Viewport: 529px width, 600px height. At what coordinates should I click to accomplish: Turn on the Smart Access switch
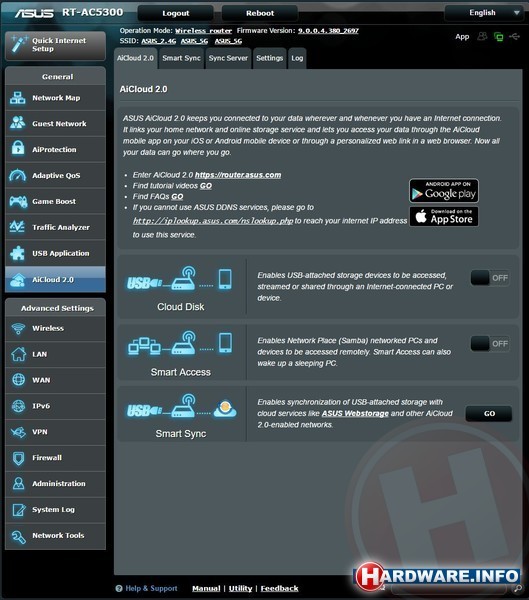click(x=490, y=344)
